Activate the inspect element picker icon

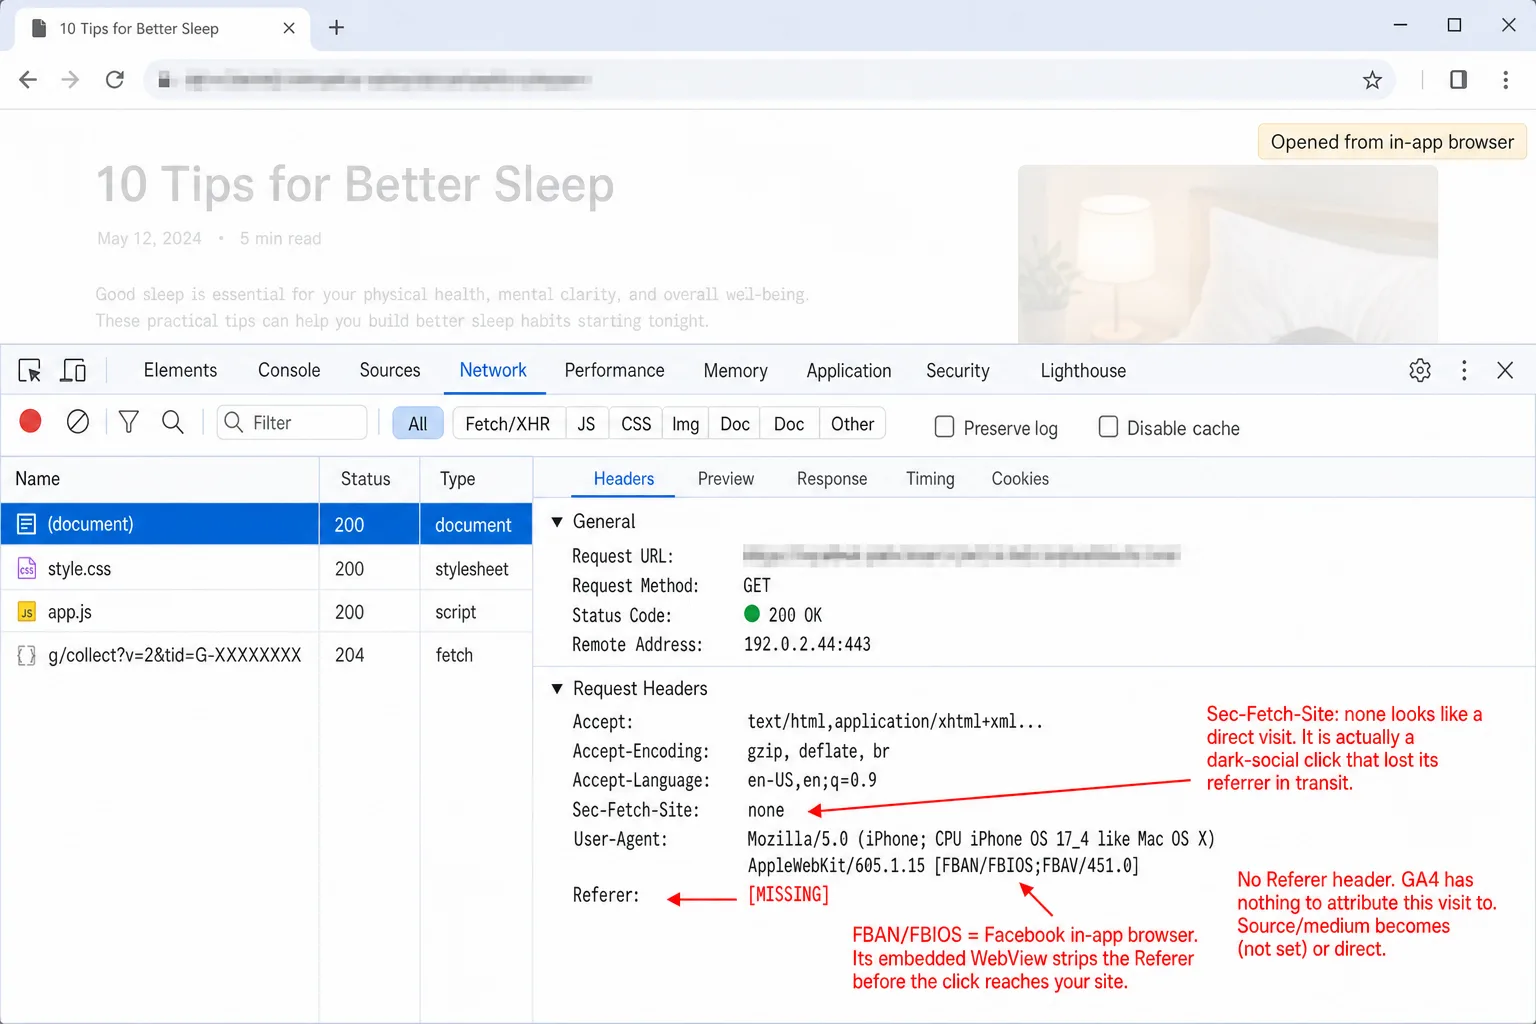(x=30, y=371)
